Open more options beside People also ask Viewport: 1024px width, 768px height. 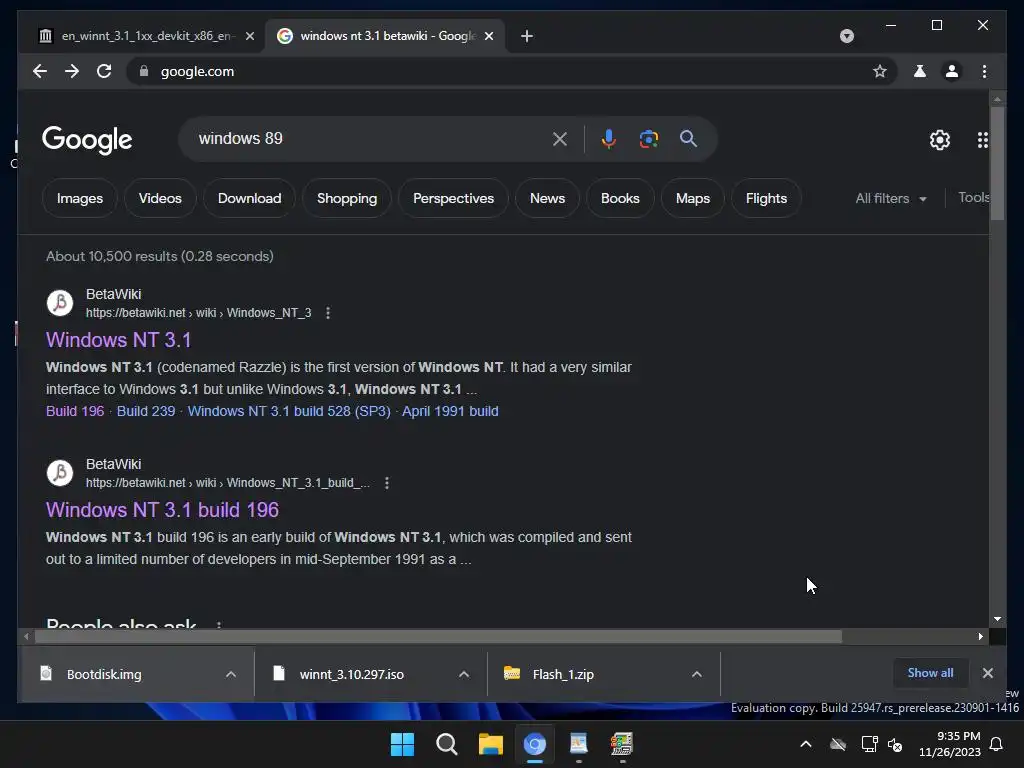tap(219, 625)
